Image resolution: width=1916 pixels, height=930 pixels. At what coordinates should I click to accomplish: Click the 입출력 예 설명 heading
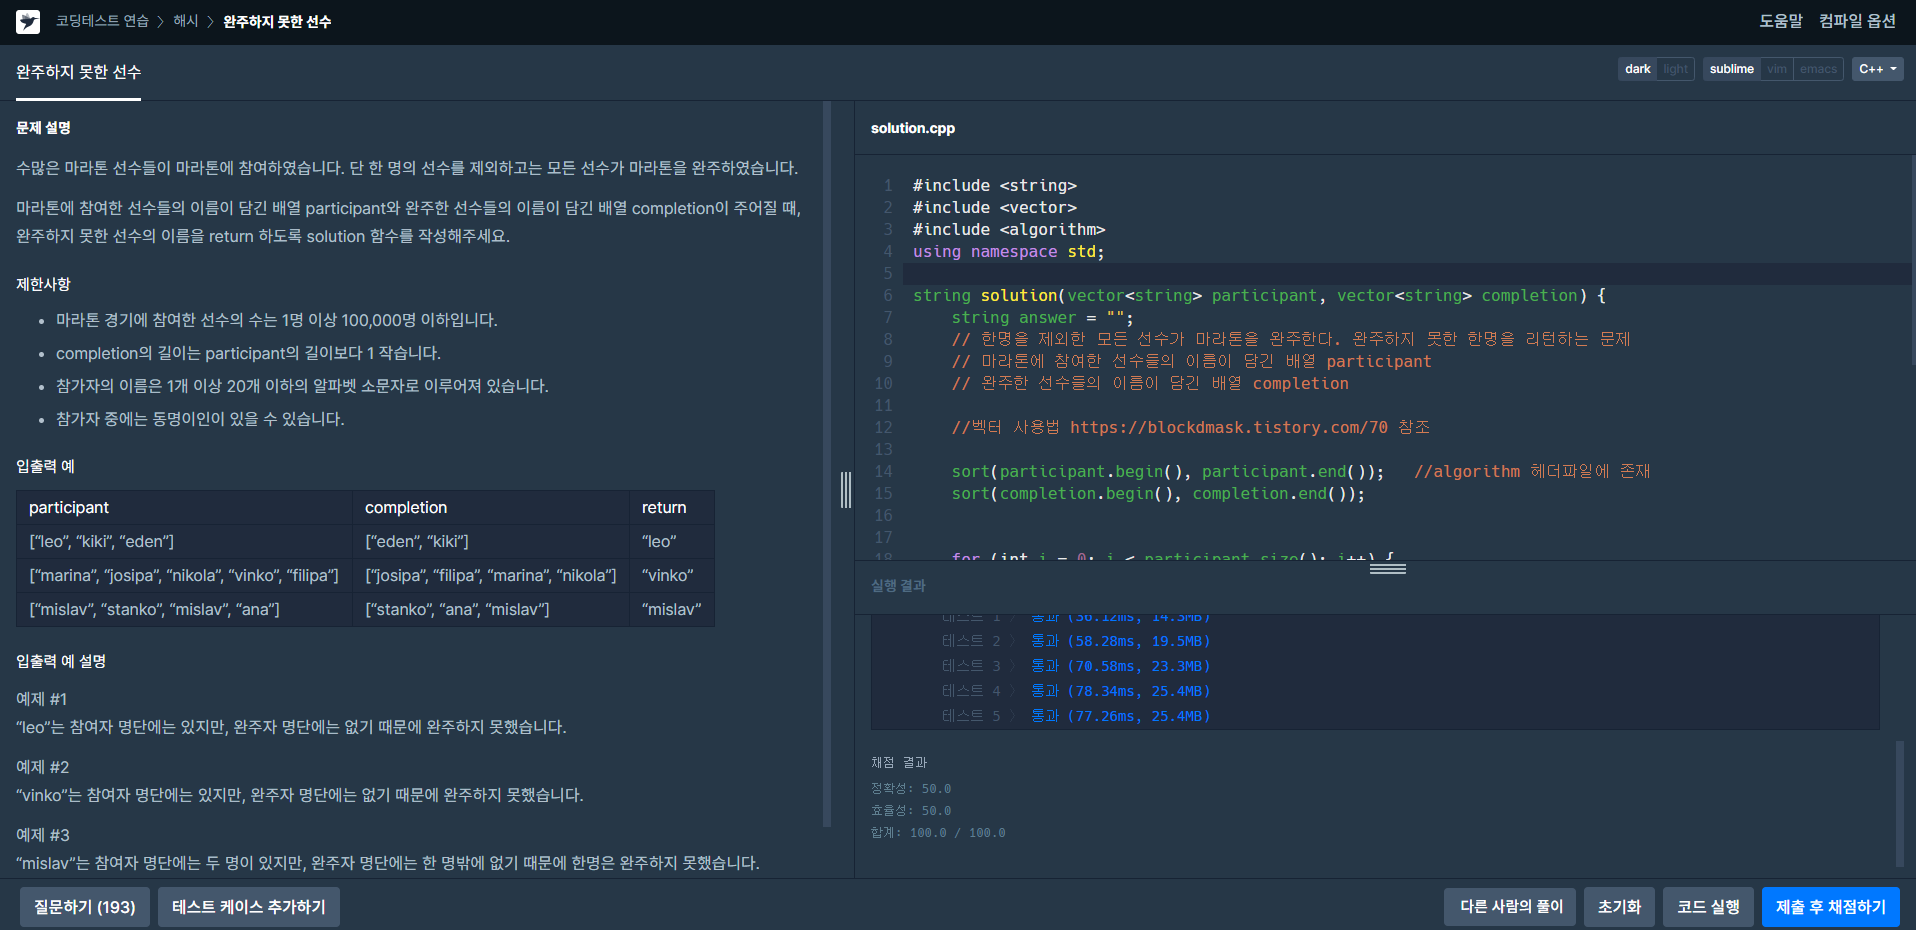pos(61,662)
